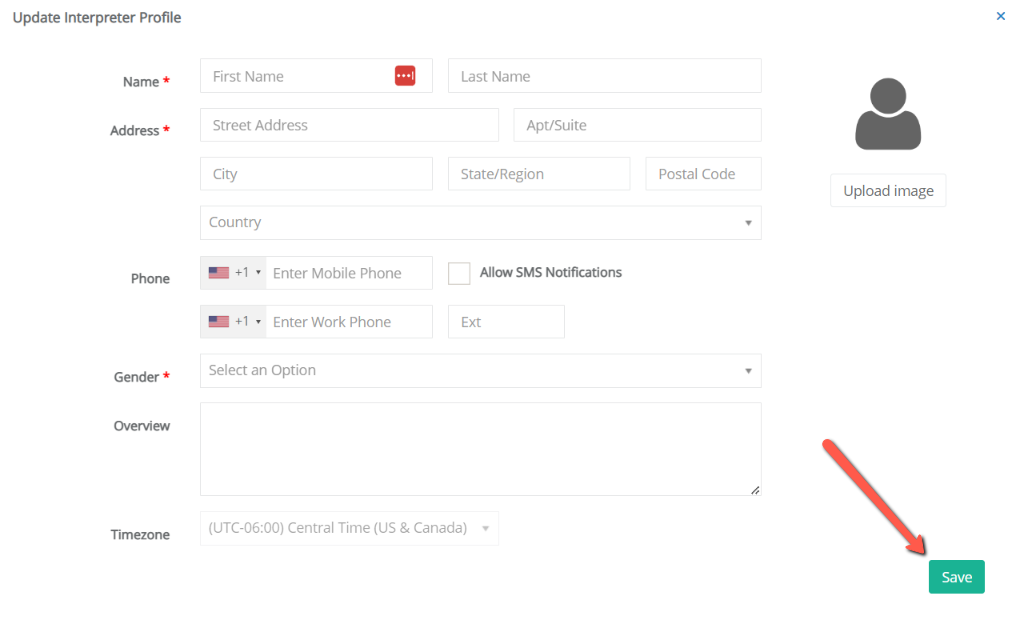Click the avatar placeholder silhouette icon

(x=887, y=113)
